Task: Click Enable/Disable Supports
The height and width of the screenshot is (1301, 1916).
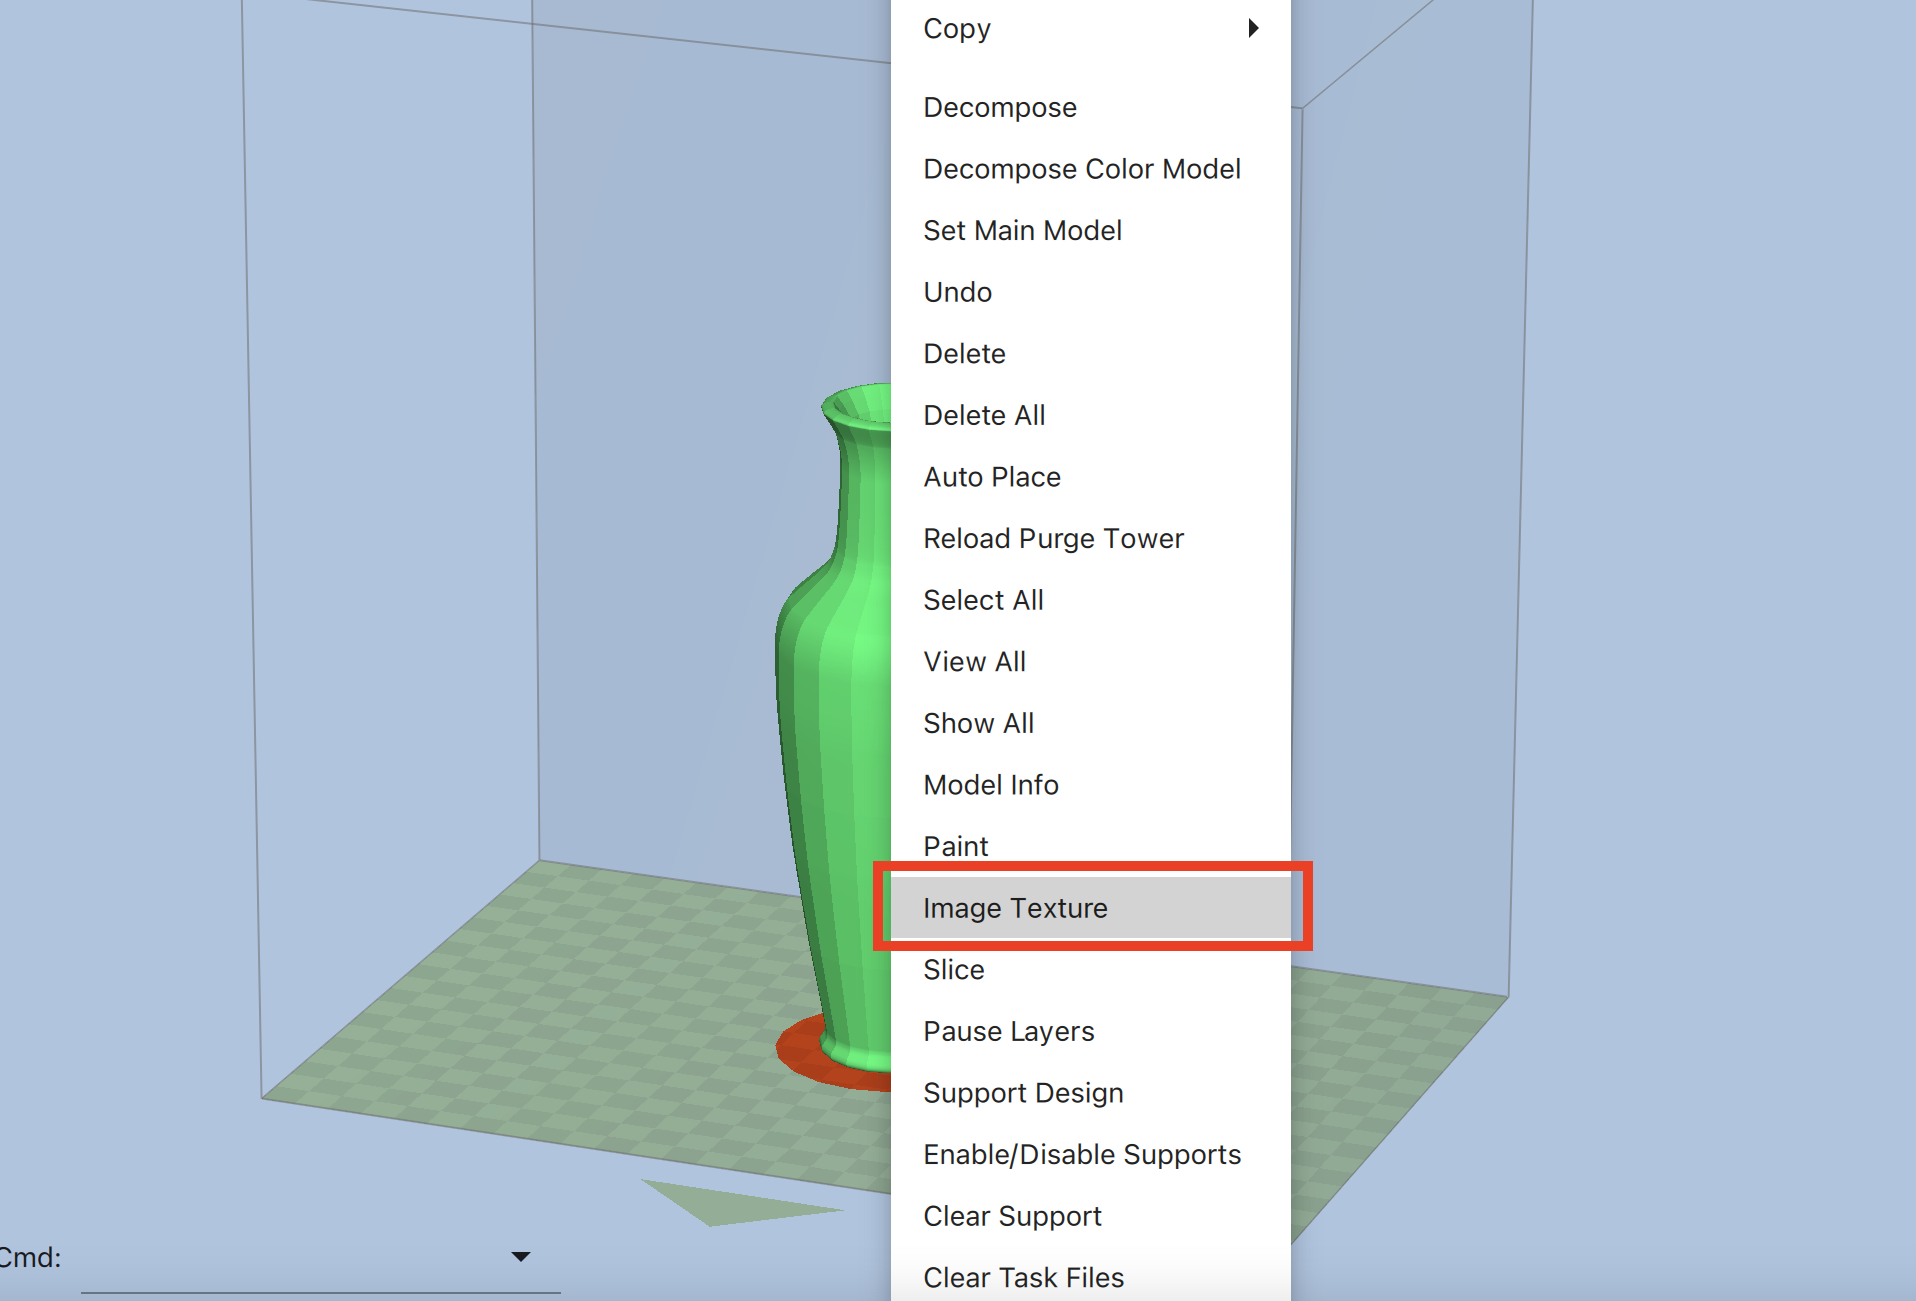Action: [x=1090, y=1154]
